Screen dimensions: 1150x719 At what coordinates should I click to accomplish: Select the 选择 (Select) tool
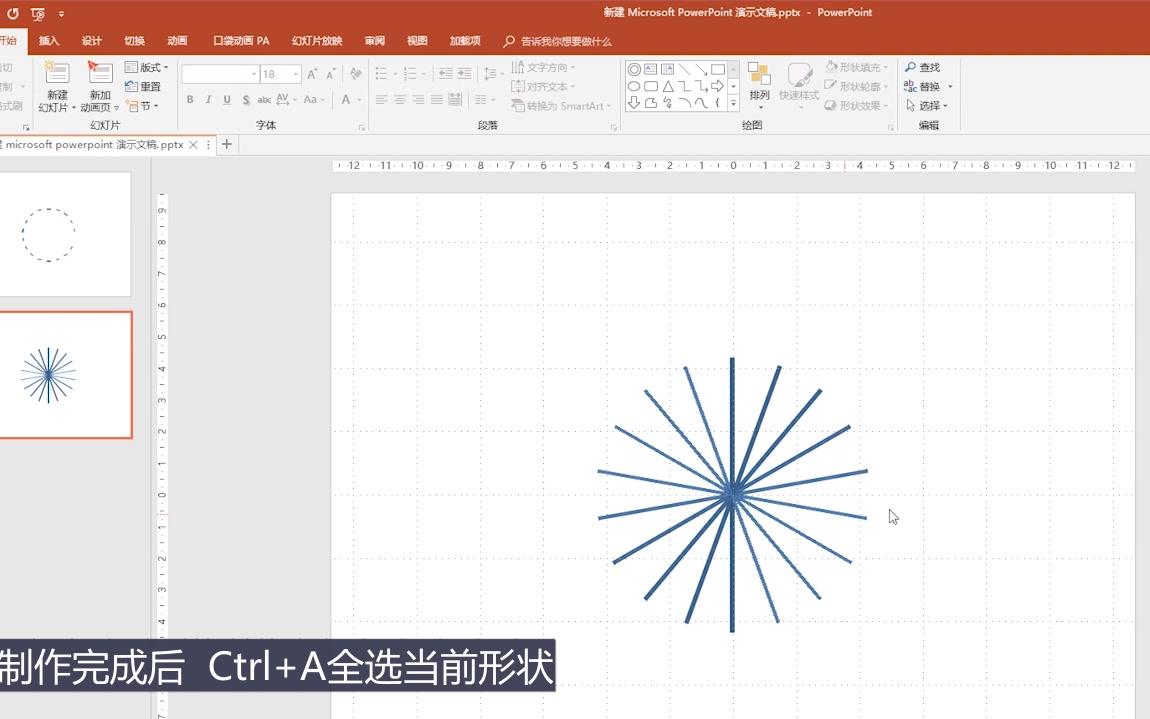click(x=926, y=105)
